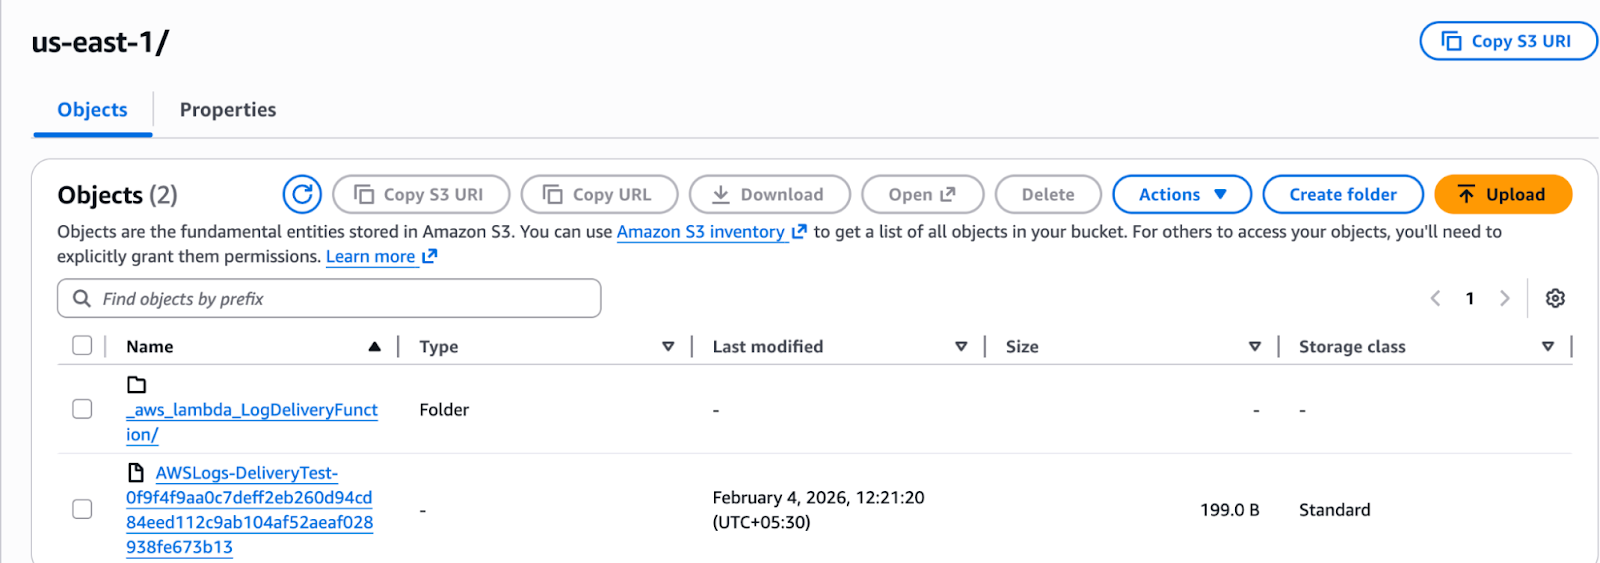This screenshot has height=563, width=1600.
Task: Open the AWSLogs-DeliveryTest object link
Action: (250, 509)
